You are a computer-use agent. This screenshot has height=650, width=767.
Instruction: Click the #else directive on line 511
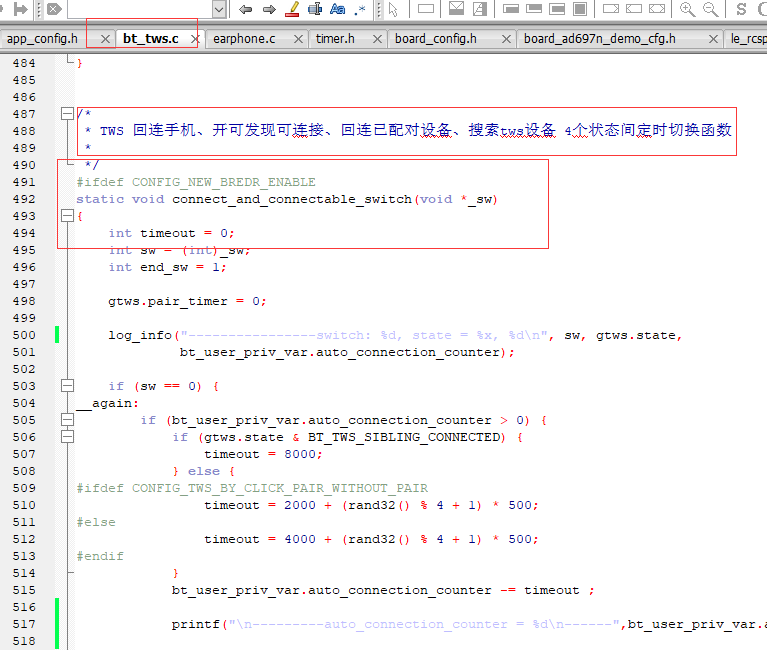coord(96,522)
